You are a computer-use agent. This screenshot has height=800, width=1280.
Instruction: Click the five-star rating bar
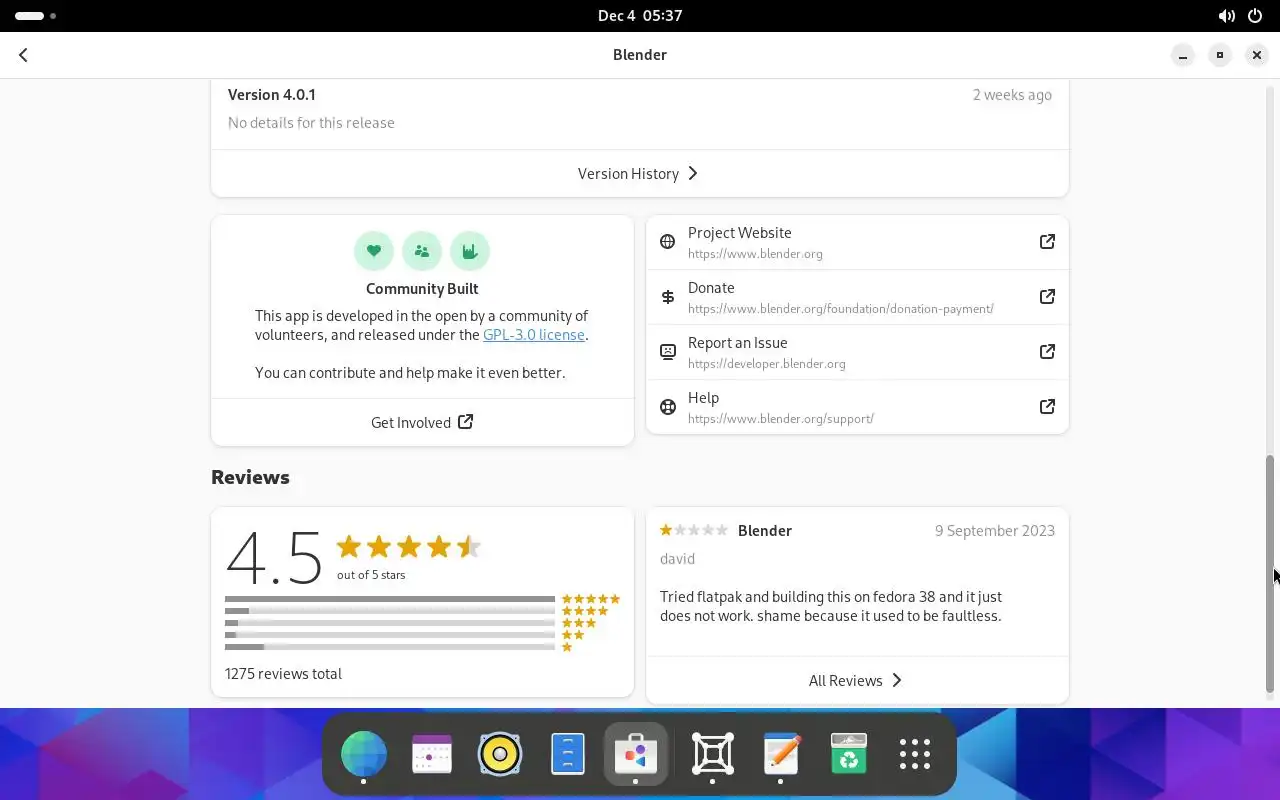pyautogui.click(x=390, y=599)
